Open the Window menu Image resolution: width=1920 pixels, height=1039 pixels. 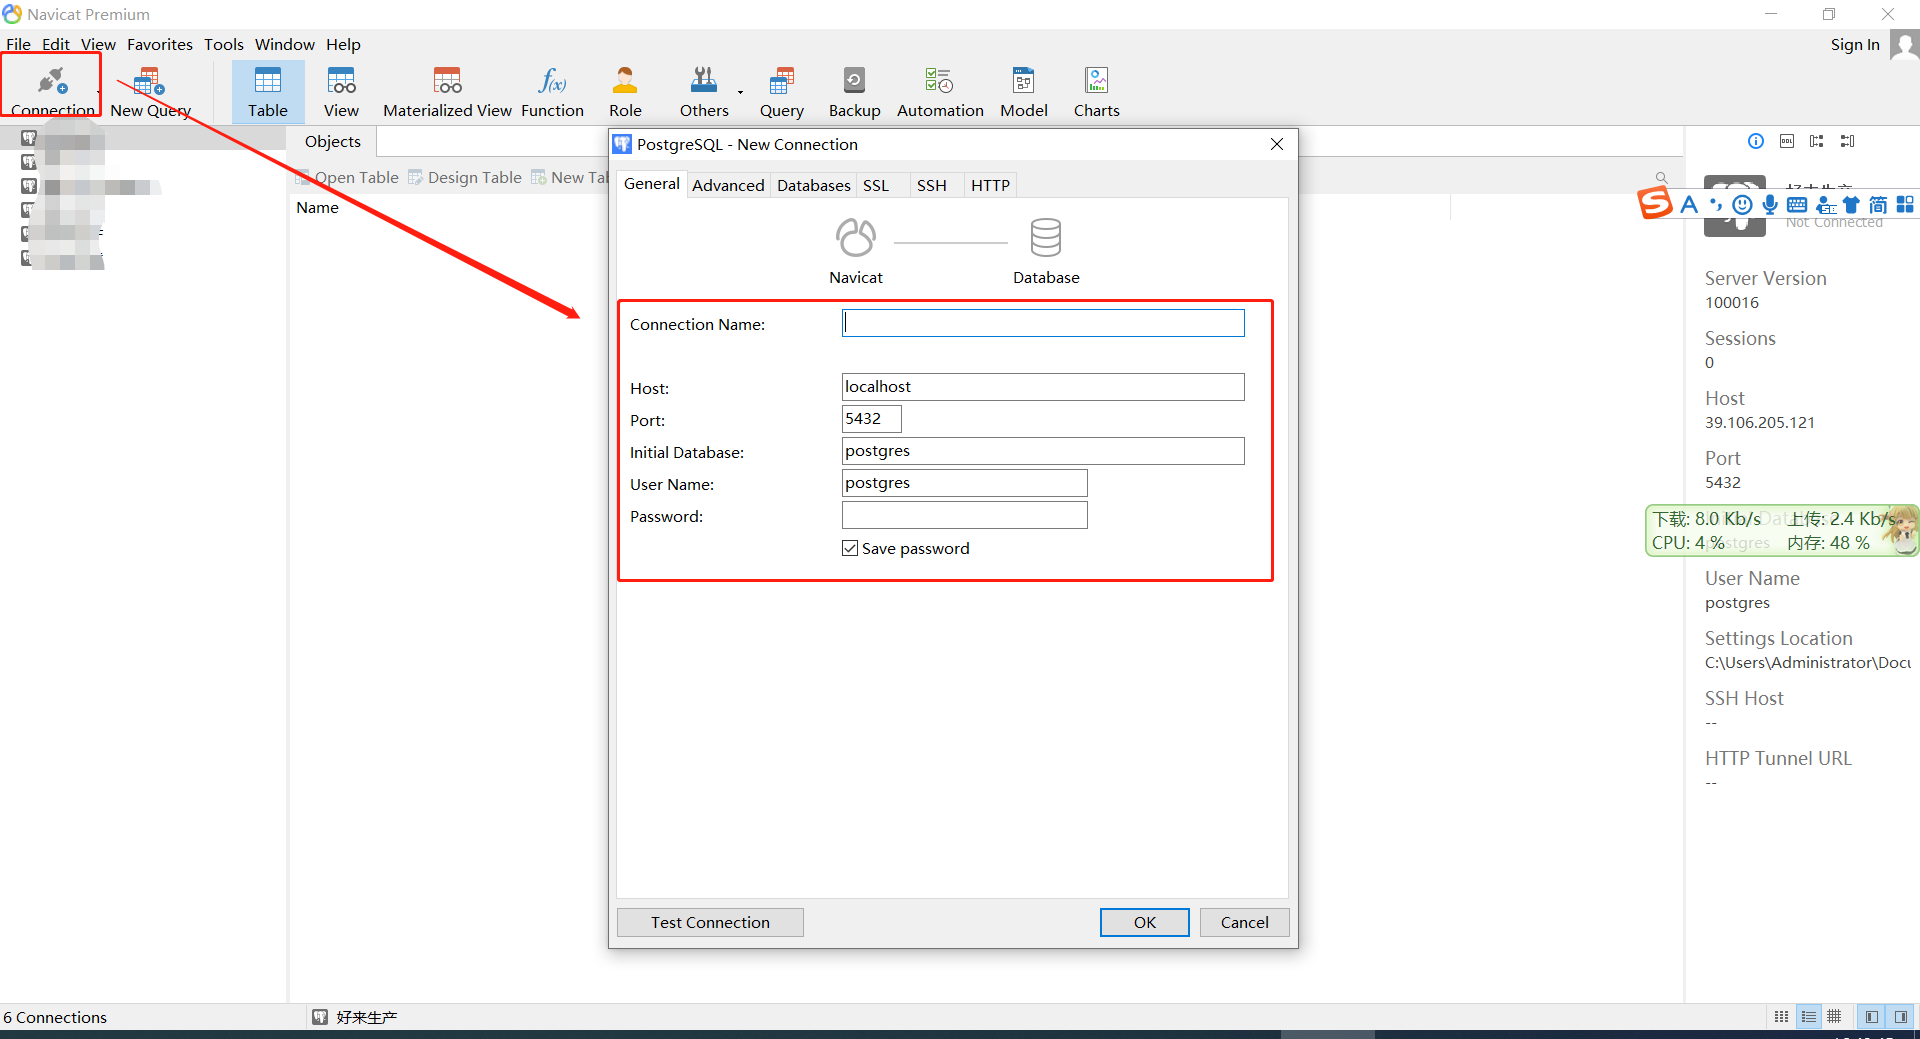285,45
